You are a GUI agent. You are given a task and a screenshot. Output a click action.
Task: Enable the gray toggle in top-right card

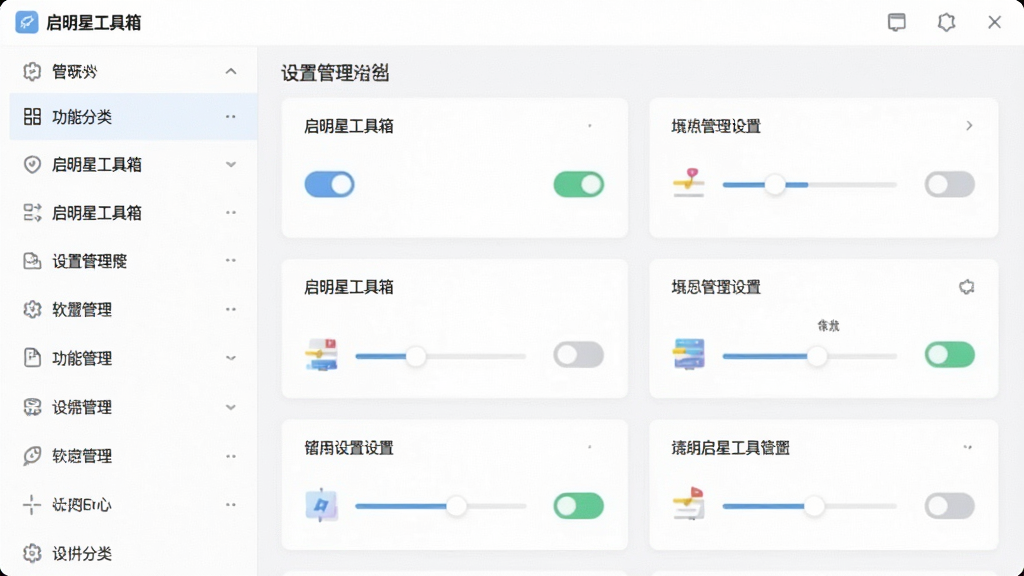(950, 185)
